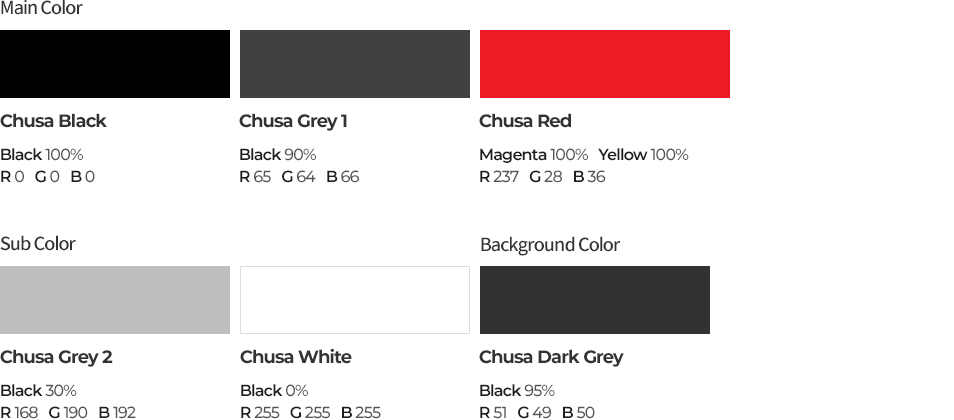
Task: Click the Chusa Grey 2 title
Action: click(56, 357)
